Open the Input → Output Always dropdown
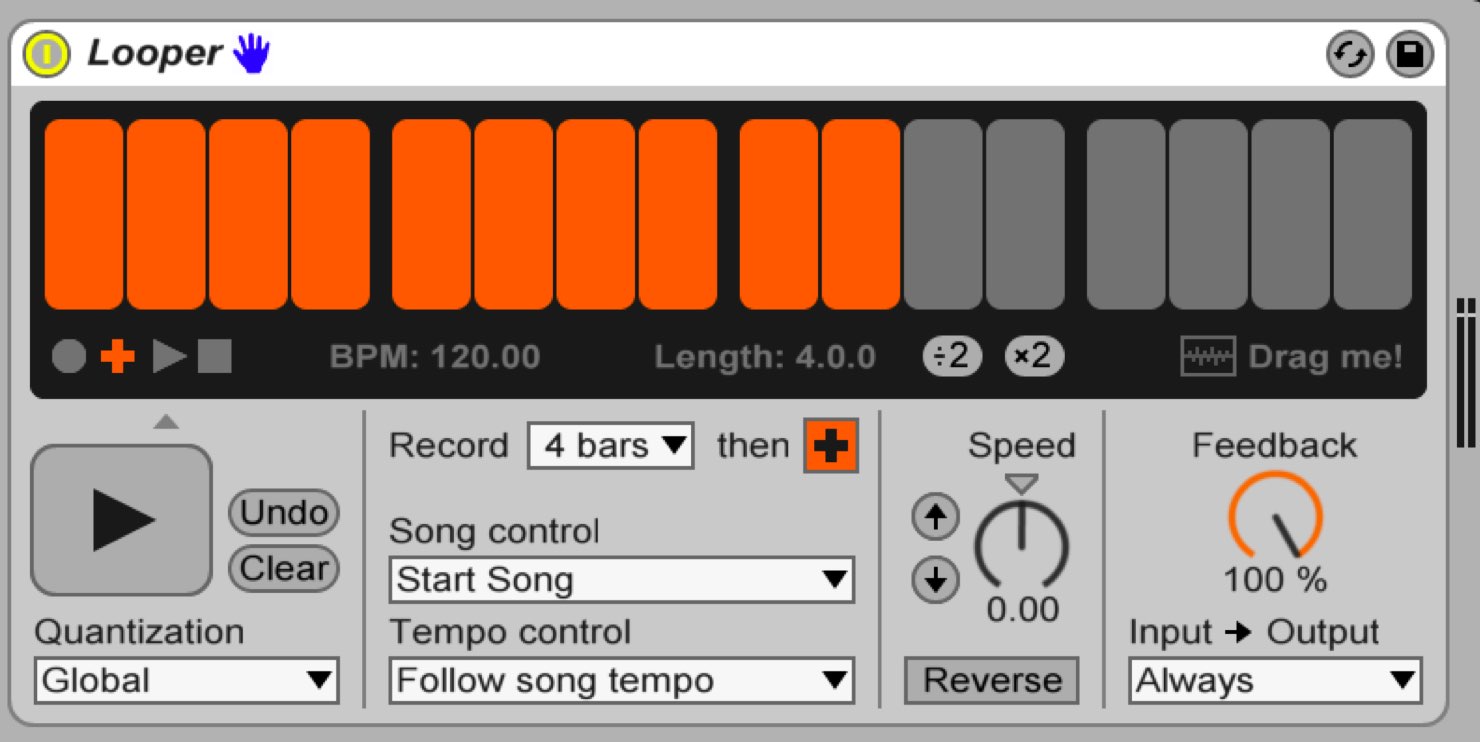The image size is (1480, 742). 1275,681
